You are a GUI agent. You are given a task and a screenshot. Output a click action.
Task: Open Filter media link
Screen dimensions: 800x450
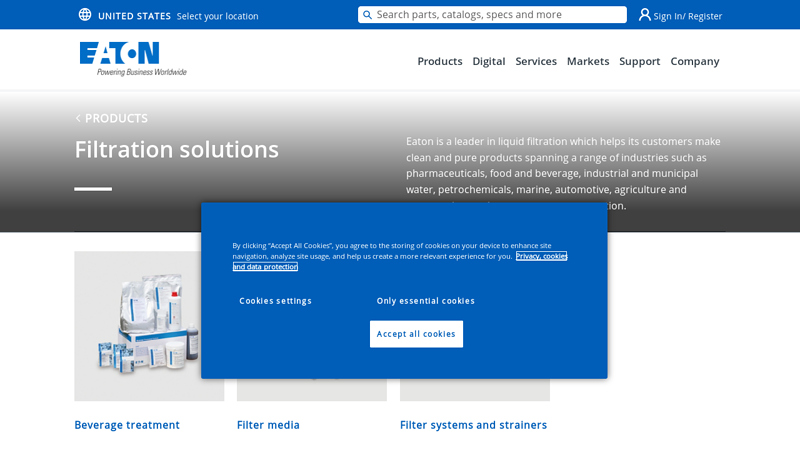click(x=268, y=425)
